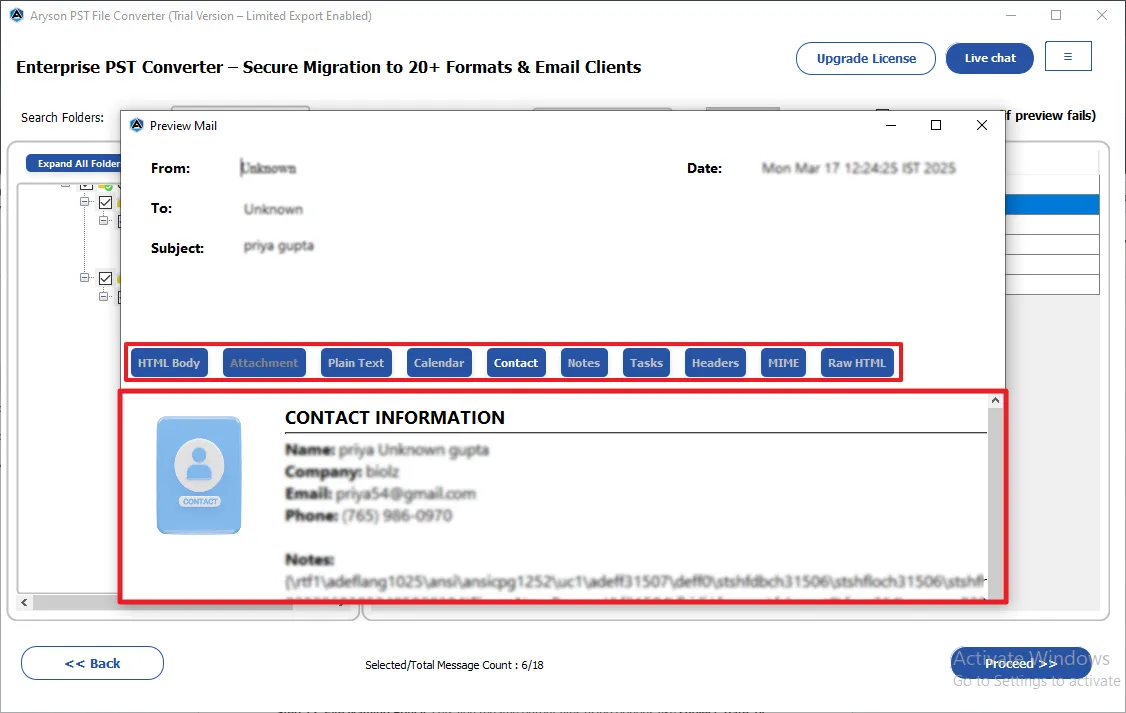The width and height of the screenshot is (1126, 713).
Task: Click the Proceed >> button
Action: tap(1020, 663)
